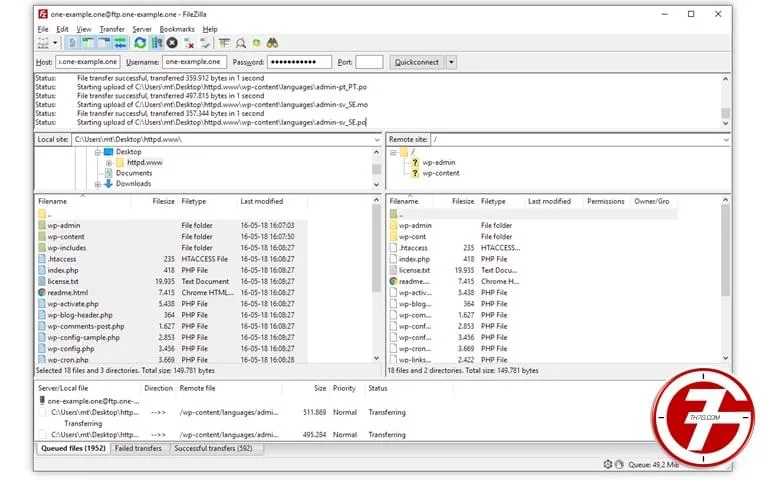Switch to Failed transfers tab
768x480 pixels.
[x=138, y=449]
